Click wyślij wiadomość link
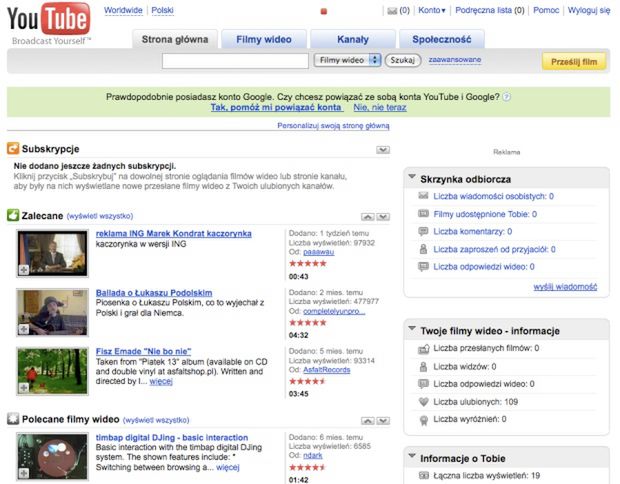Viewport: 620px width, 484px height. coord(565,287)
